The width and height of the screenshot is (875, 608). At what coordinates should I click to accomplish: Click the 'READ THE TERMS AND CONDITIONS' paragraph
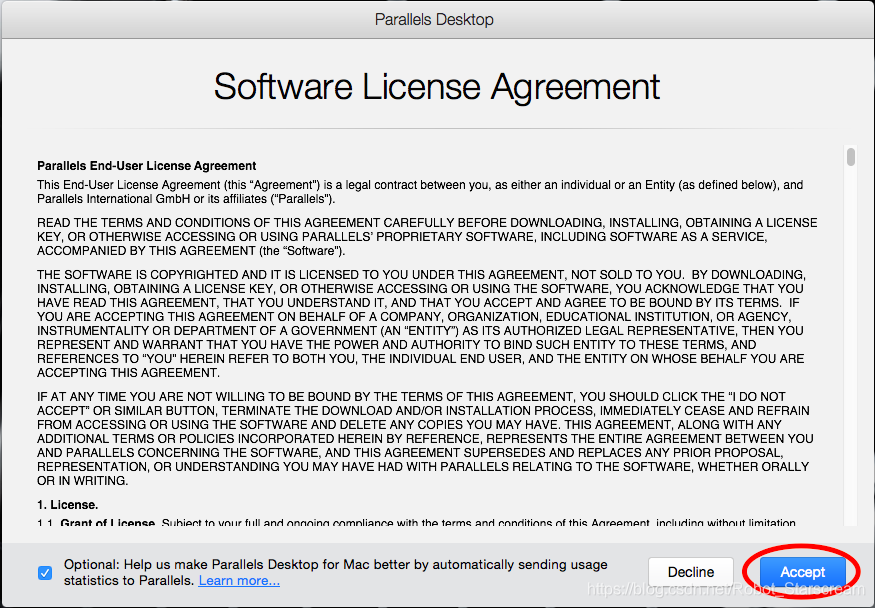click(x=427, y=237)
